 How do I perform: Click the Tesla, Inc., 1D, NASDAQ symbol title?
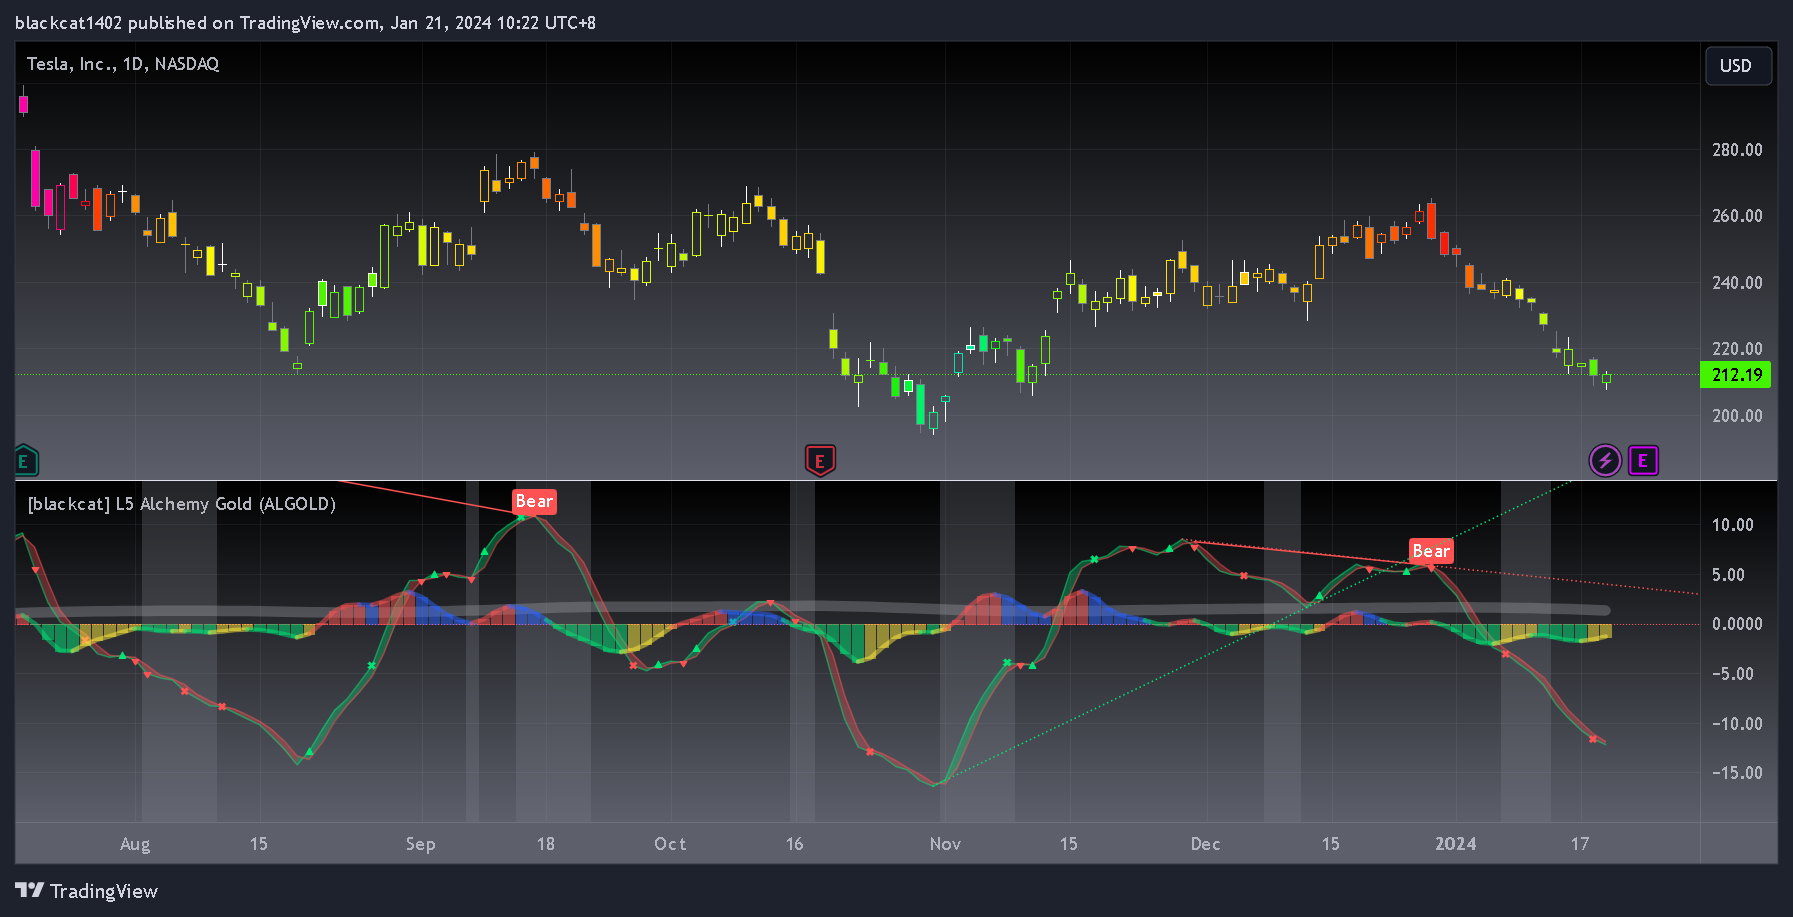pyautogui.click(x=123, y=64)
